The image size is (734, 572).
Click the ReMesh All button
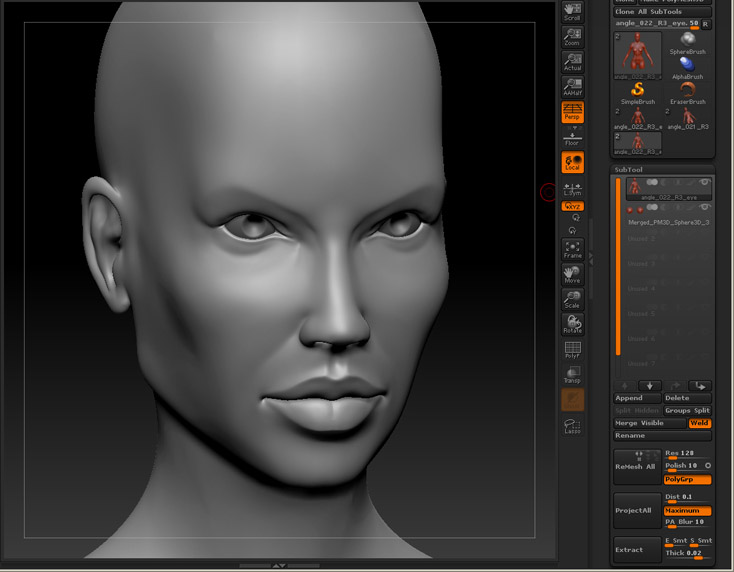click(637, 467)
